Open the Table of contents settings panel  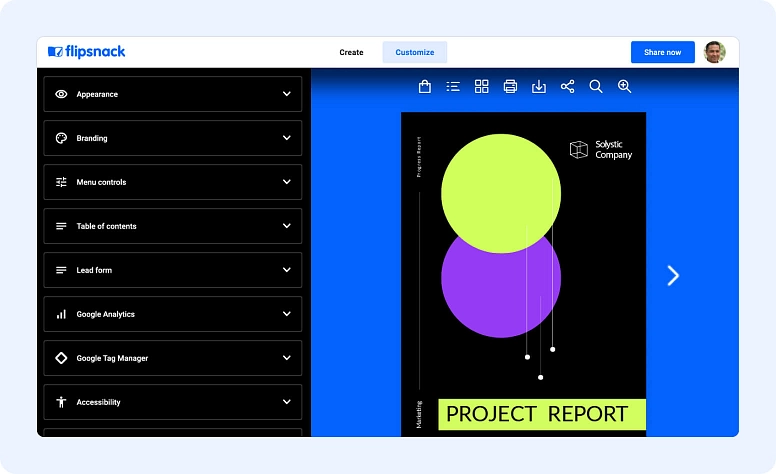click(173, 226)
